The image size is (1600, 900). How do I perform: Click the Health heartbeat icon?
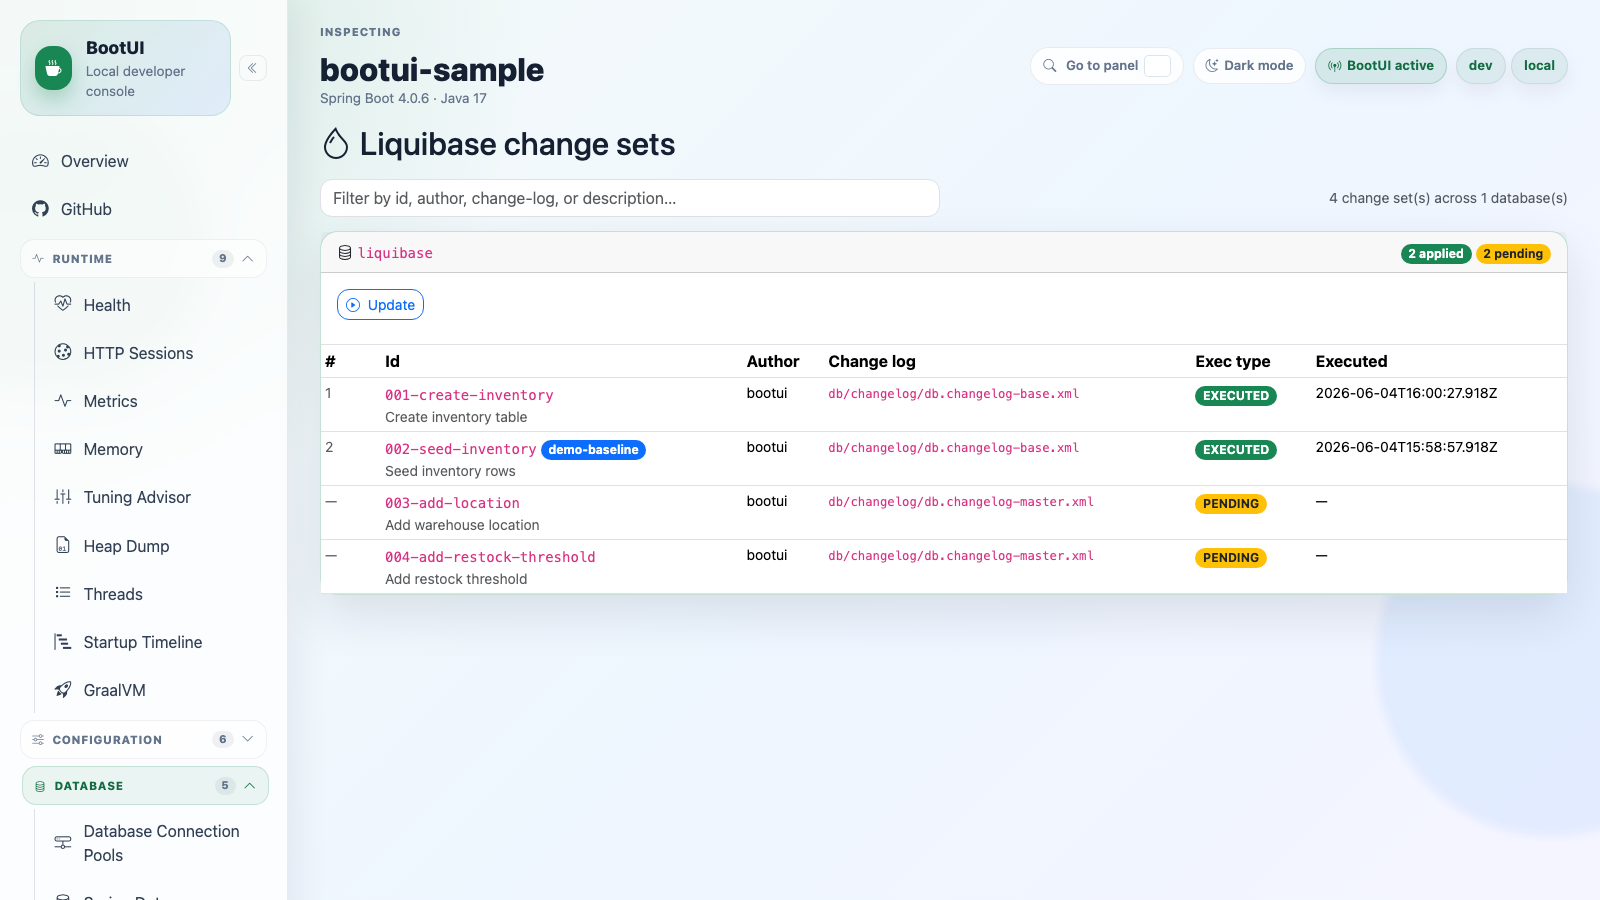point(63,304)
